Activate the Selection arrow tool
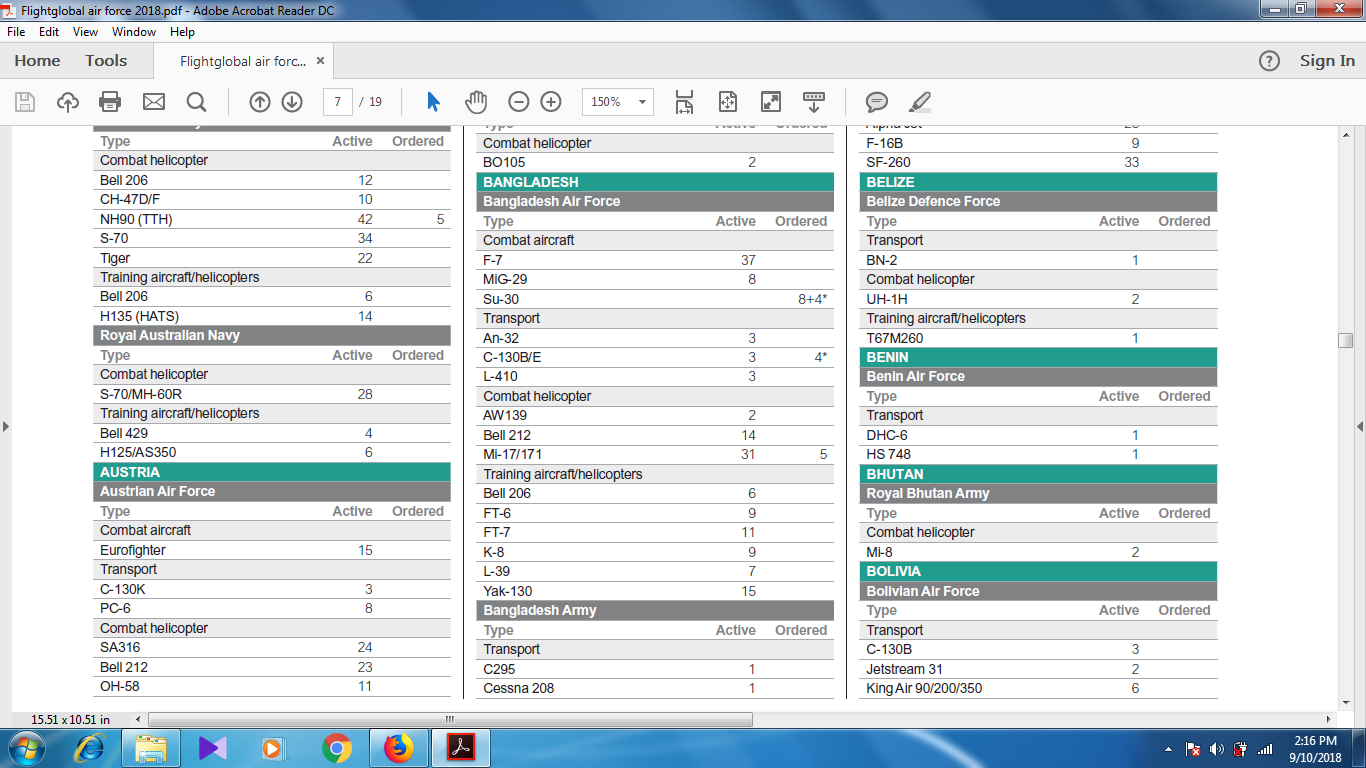1366x768 pixels. (433, 102)
